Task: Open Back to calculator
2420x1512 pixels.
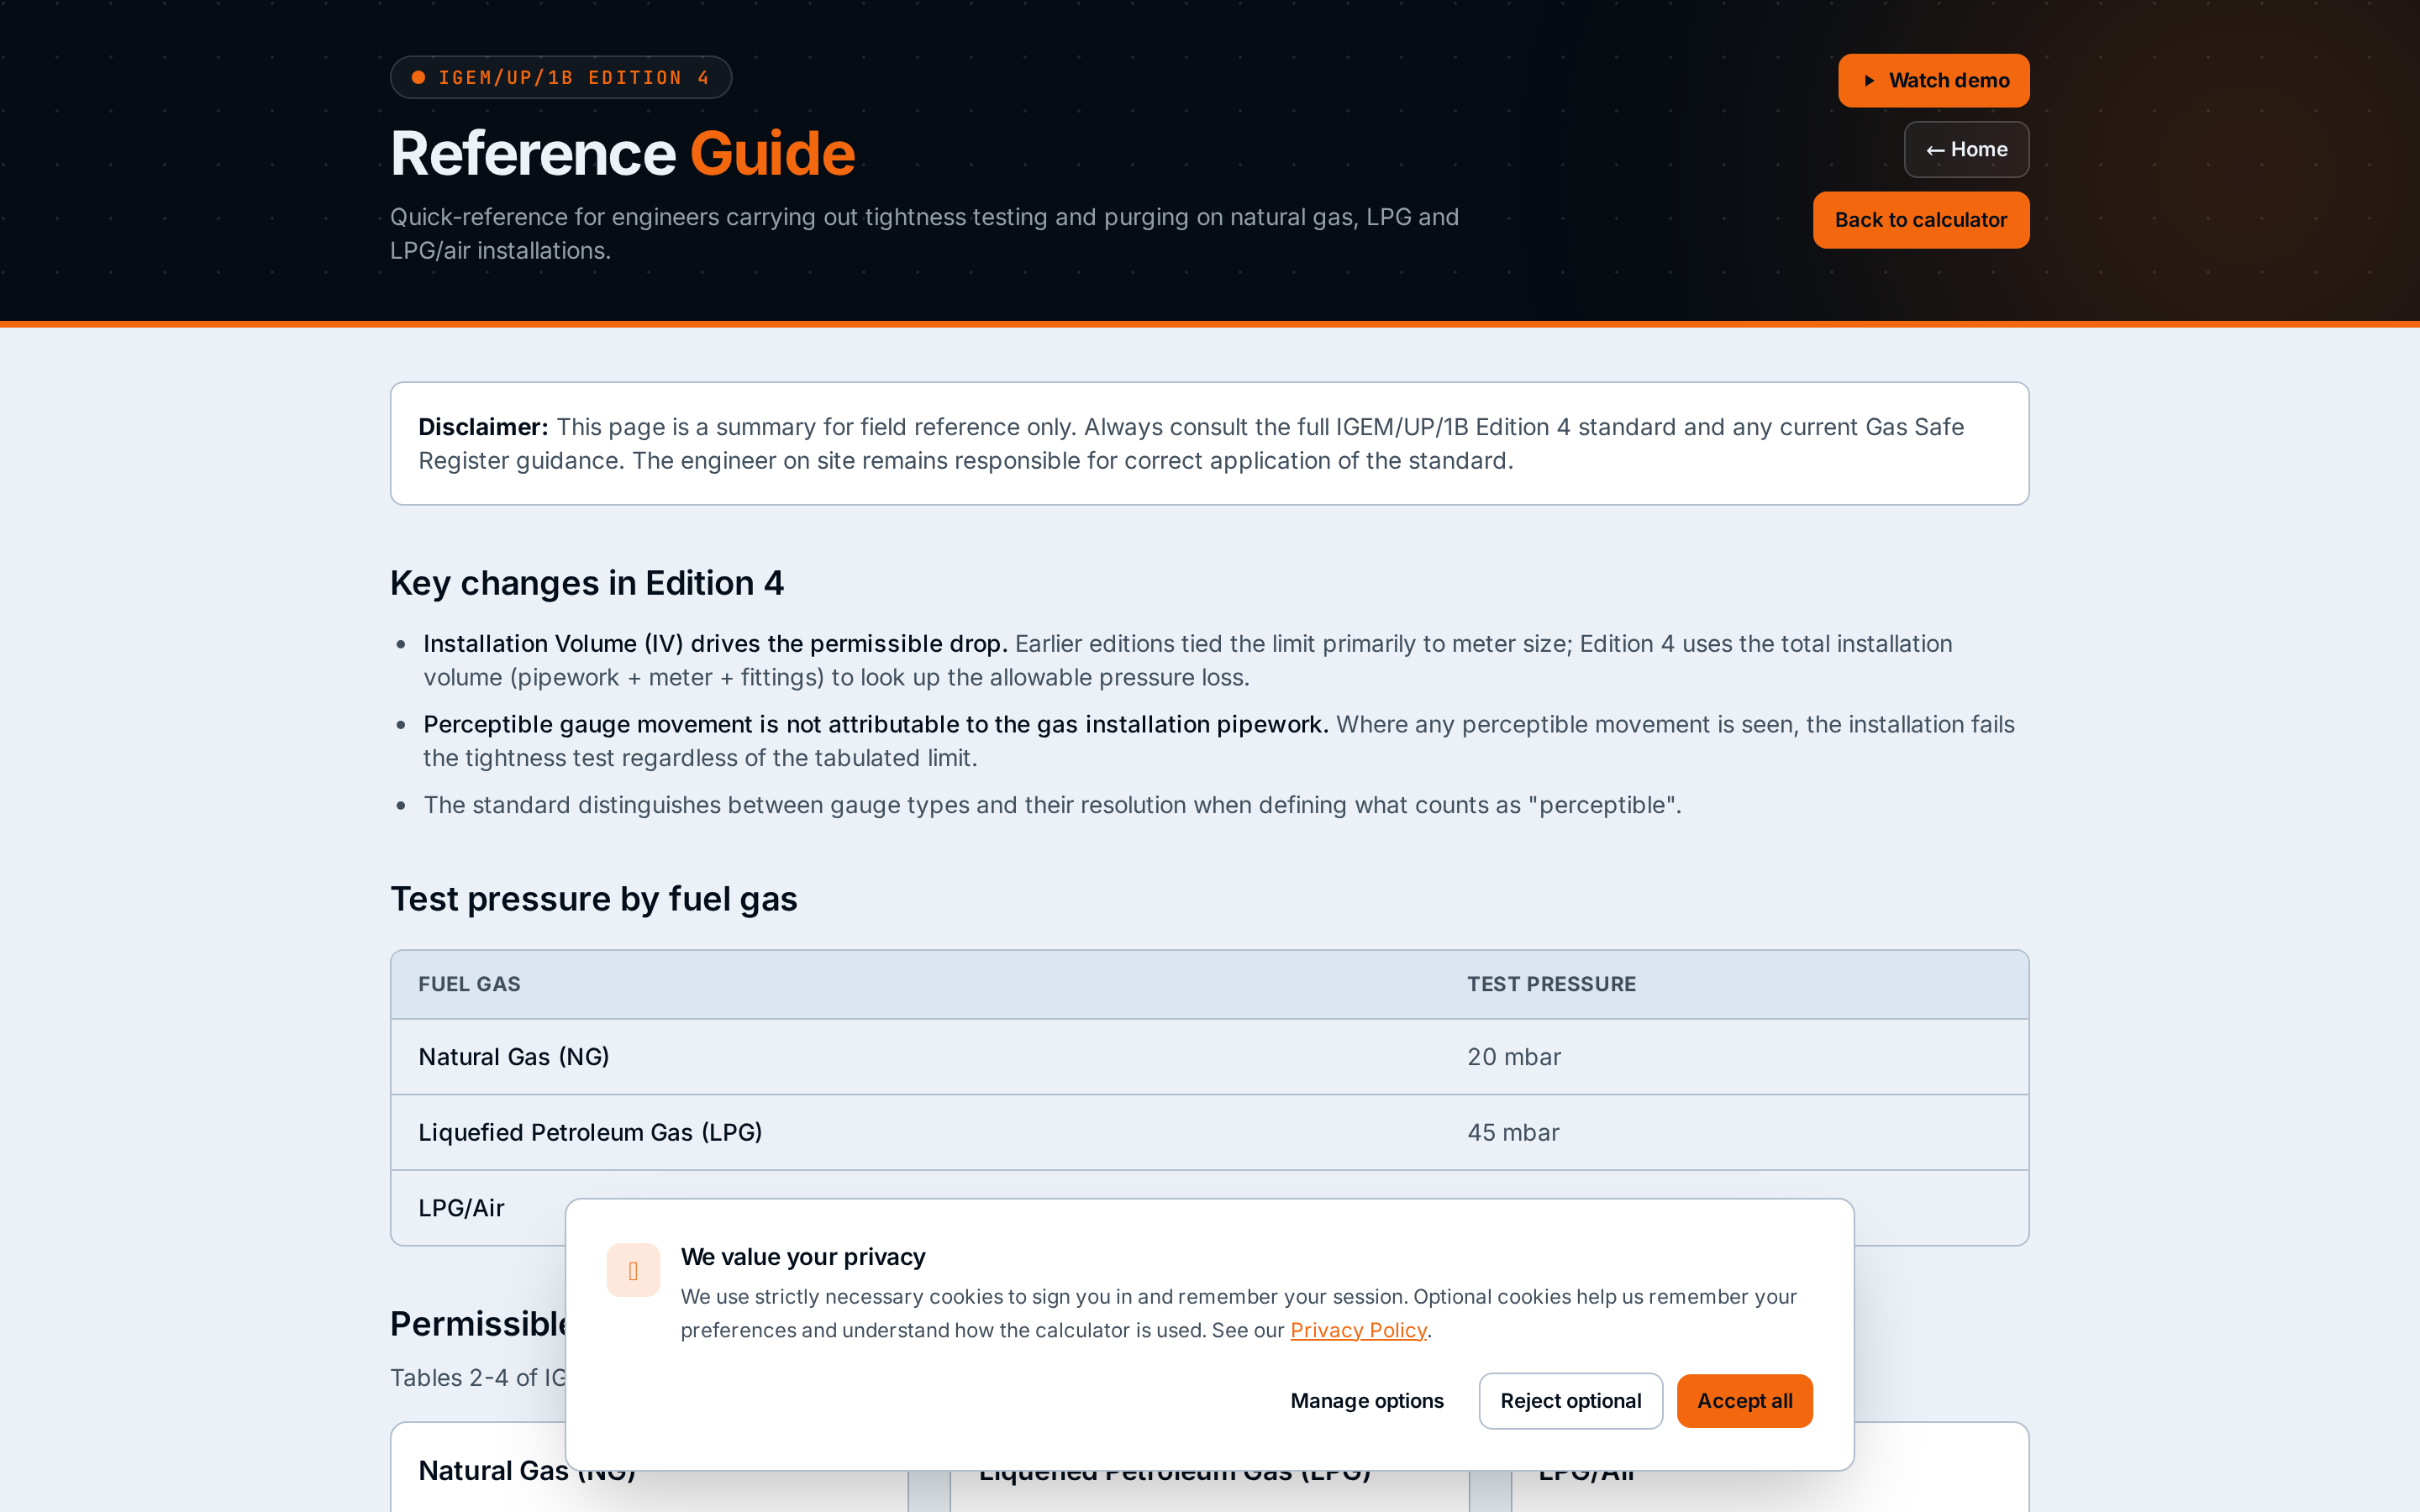Action: [x=1921, y=220]
